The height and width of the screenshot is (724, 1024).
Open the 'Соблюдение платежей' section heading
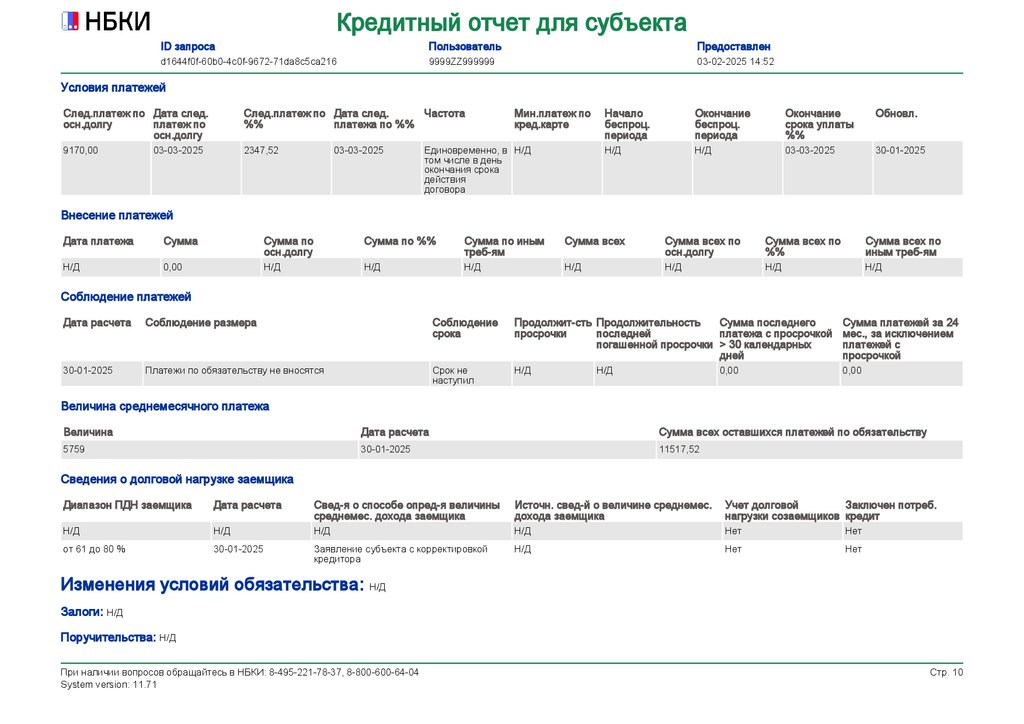[126, 297]
